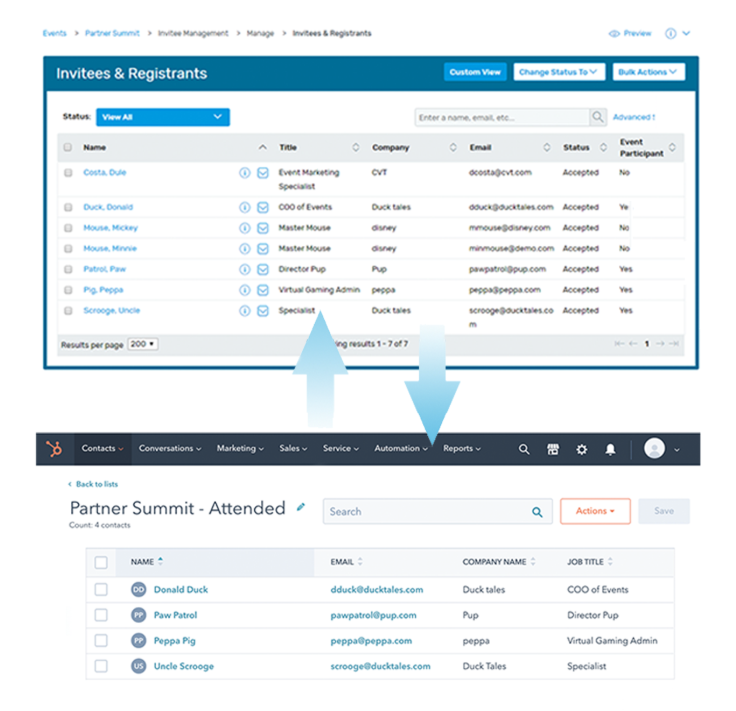Check the box for Duck, Donald
Screen dimensions: 736x711
coord(68,207)
